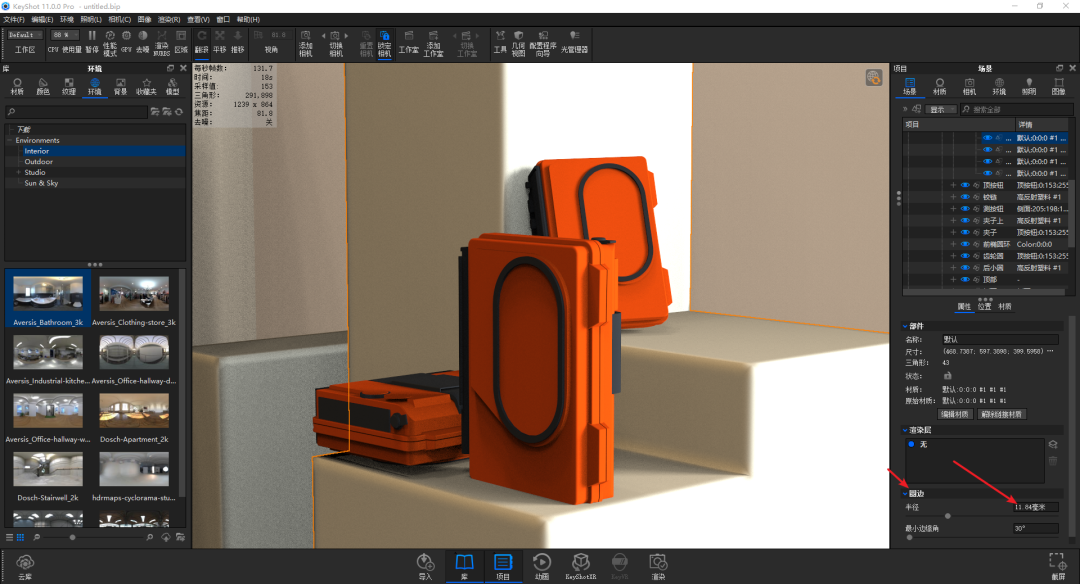Open the 显示 dropdown in scene panel
This screenshot has width=1080, height=584.
[938, 109]
